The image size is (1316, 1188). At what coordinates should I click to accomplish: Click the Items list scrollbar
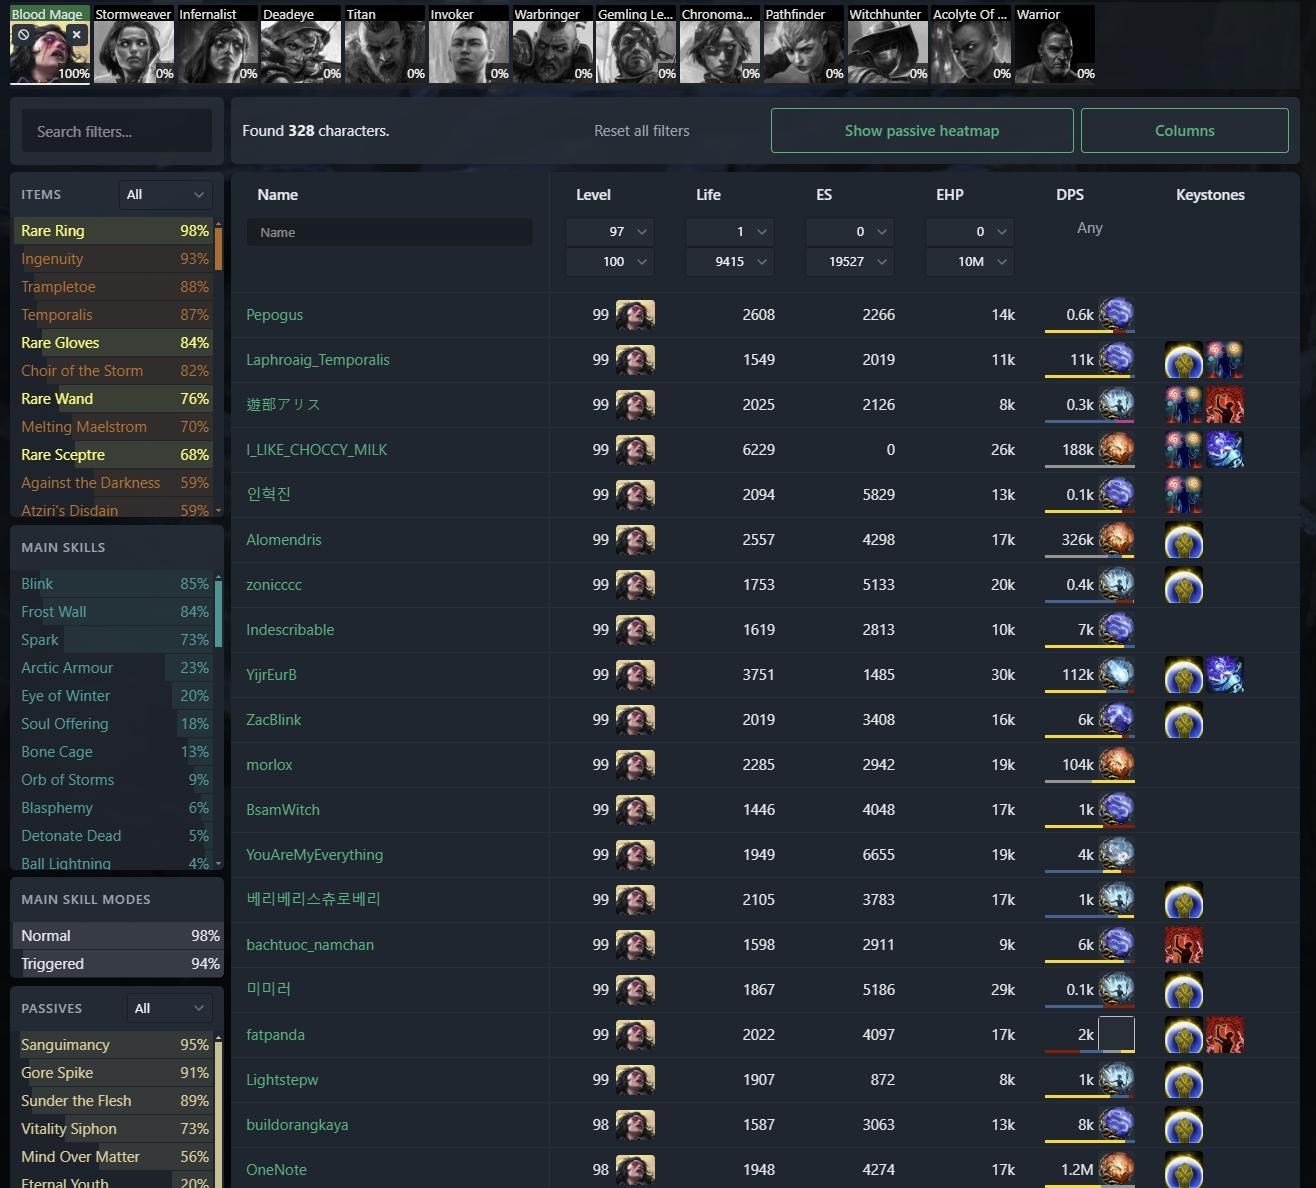(218, 248)
